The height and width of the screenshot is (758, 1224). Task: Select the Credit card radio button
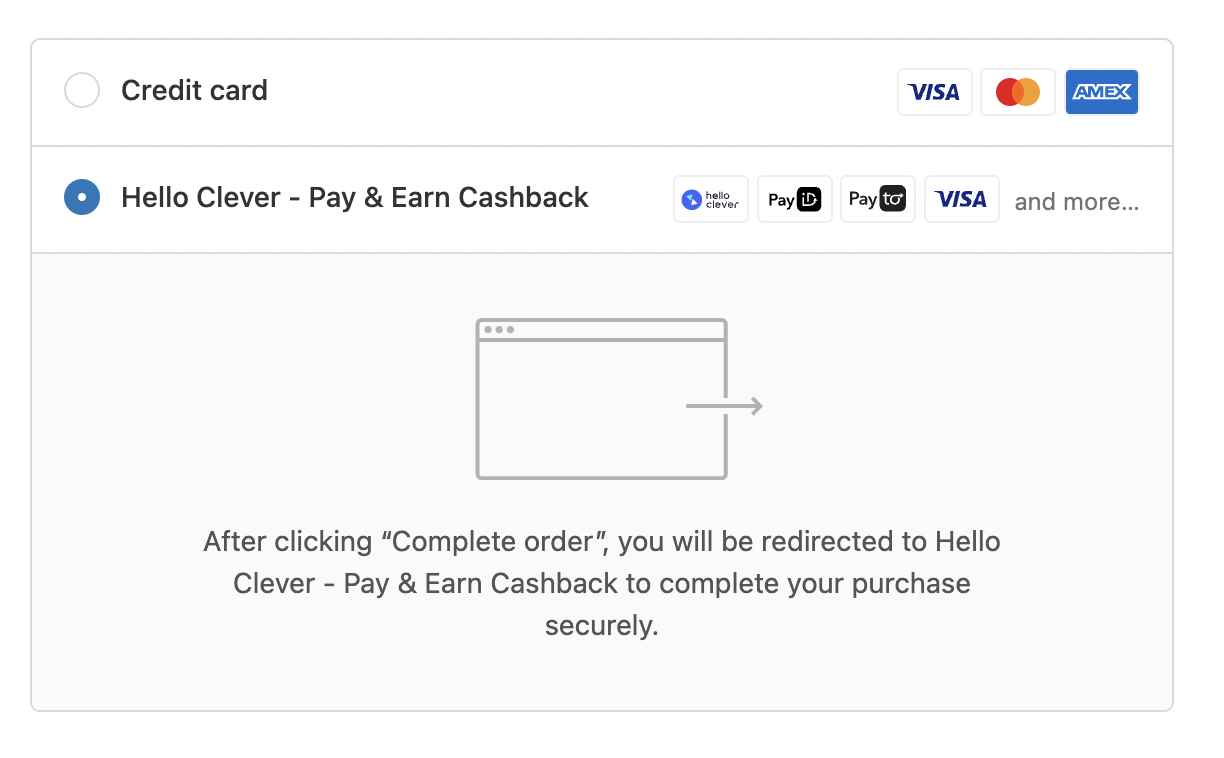point(82,91)
